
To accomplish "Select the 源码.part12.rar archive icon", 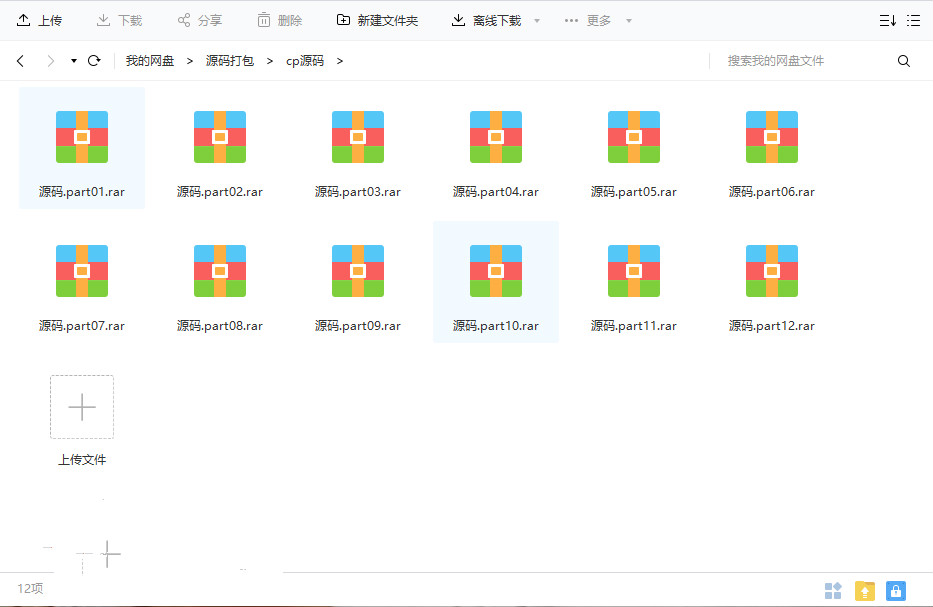I will pos(772,271).
